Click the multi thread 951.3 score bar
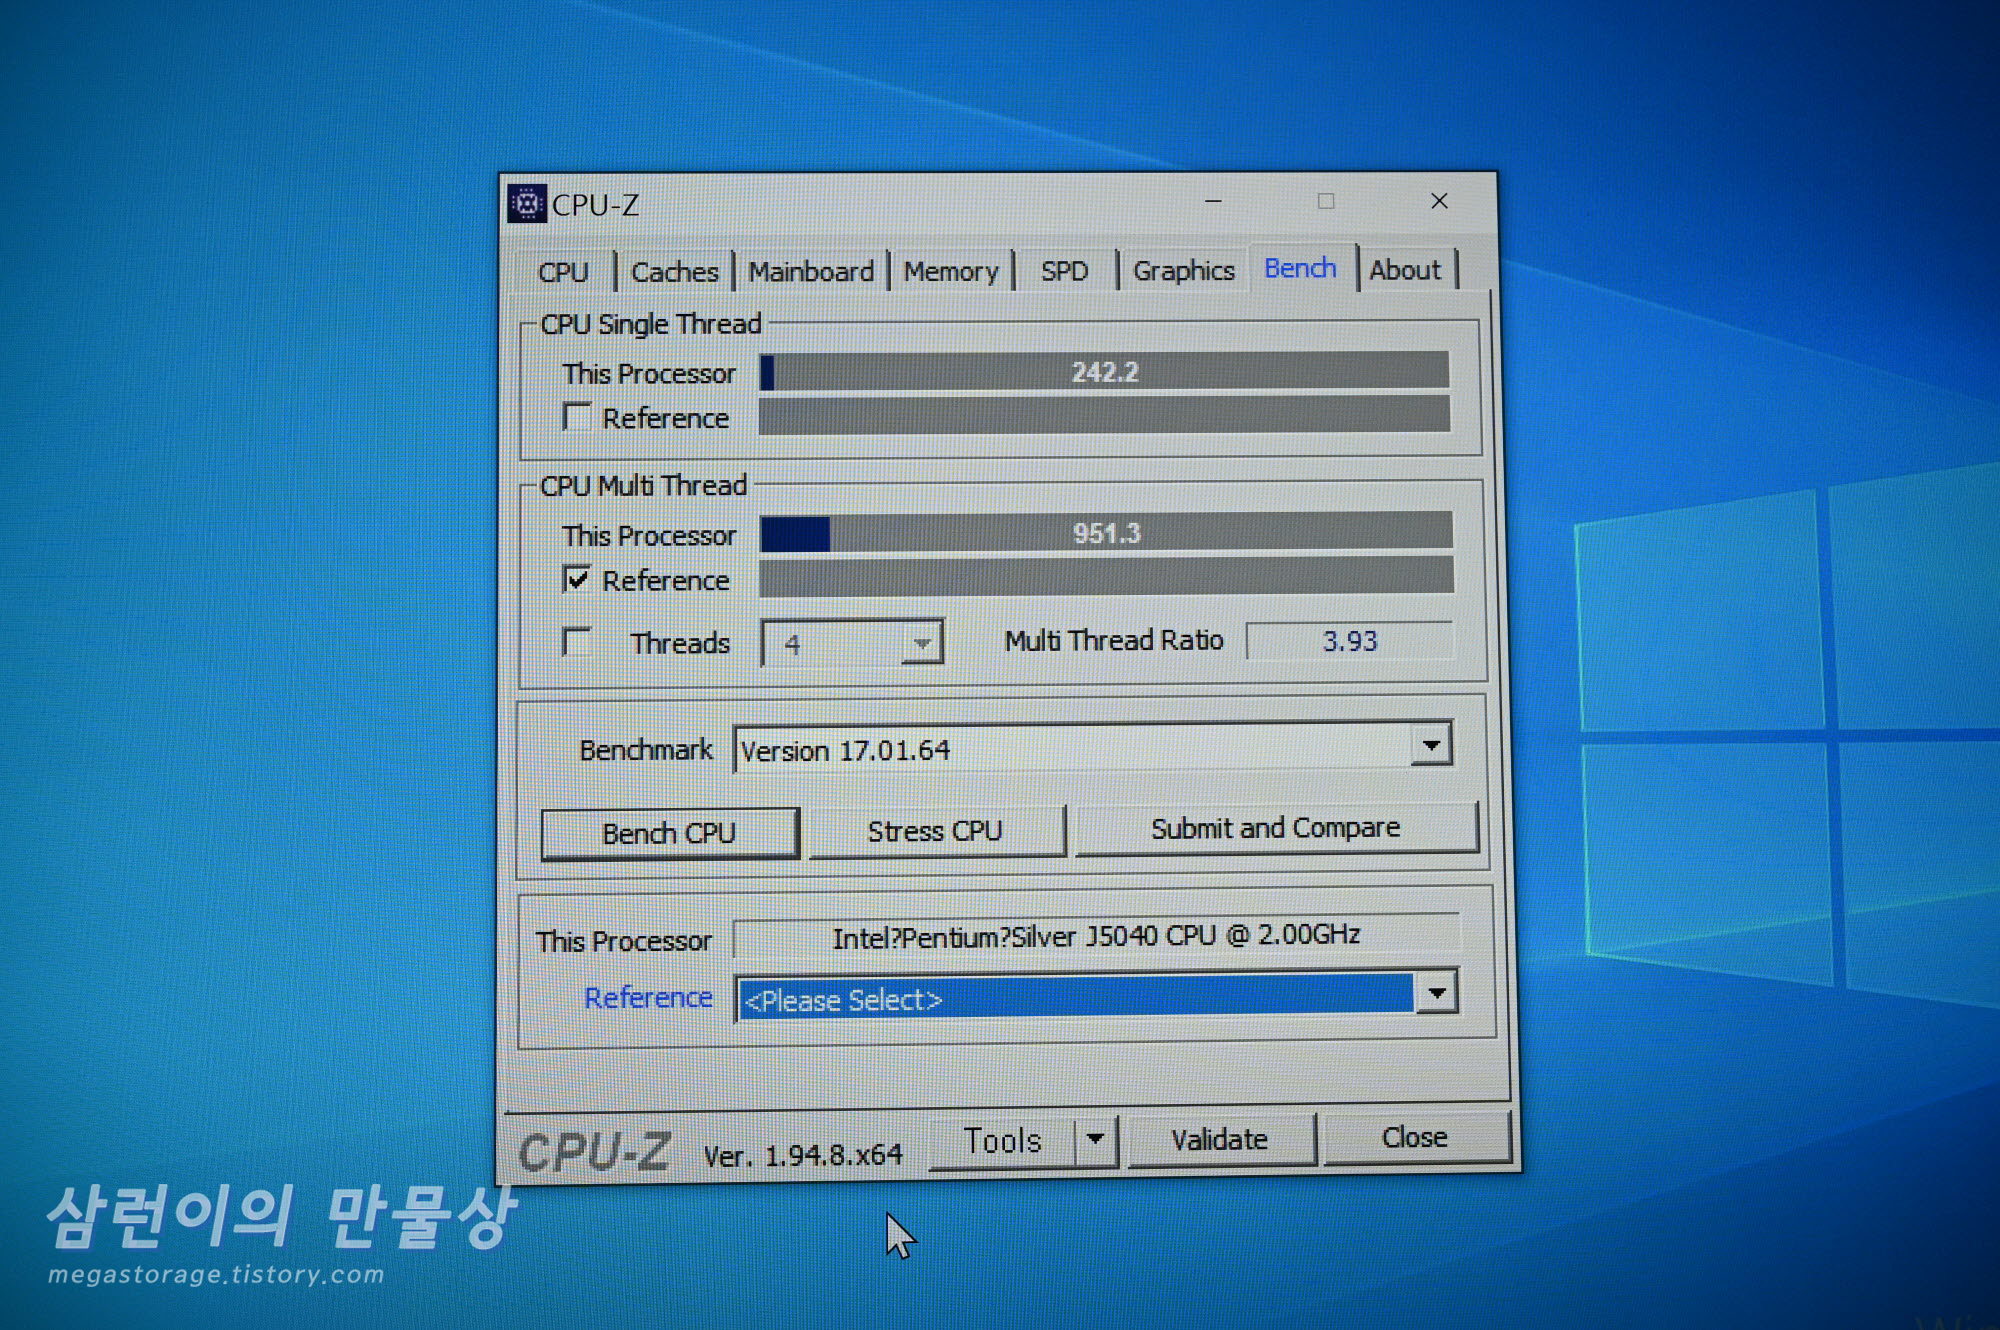This screenshot has height=1330, width=2000. (1105, 532)
